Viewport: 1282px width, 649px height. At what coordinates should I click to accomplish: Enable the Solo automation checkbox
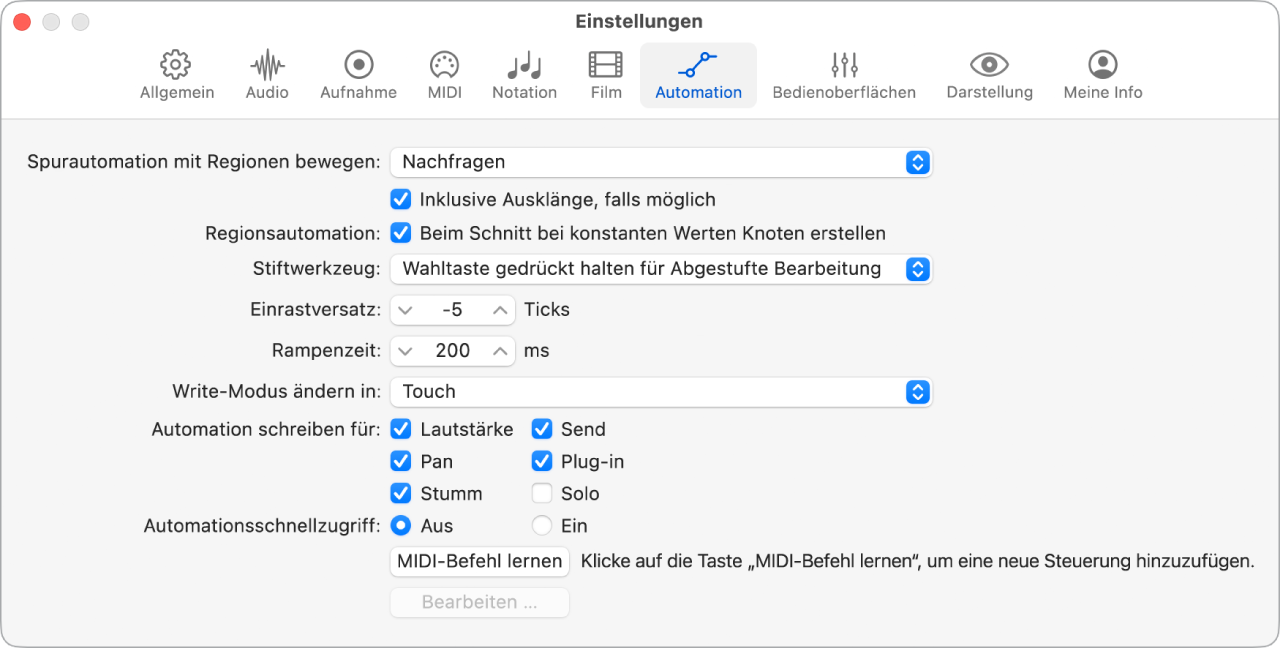[x=541, y=493]
